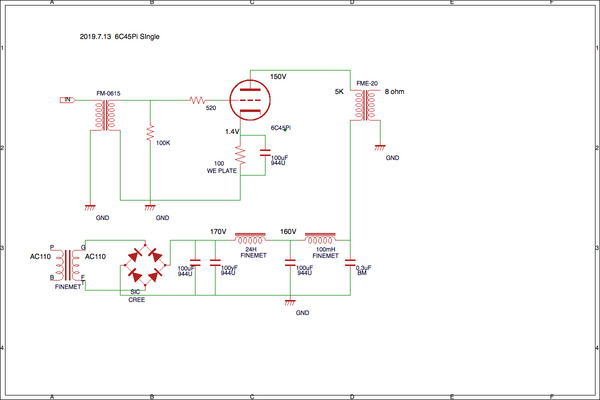
Task: Click the 1.4V cathode voltage label
Action: point(232,132)
